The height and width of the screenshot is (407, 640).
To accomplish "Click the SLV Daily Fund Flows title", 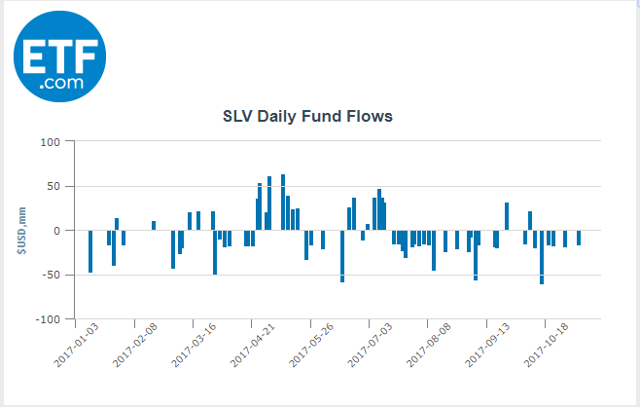I will [307, 116].
